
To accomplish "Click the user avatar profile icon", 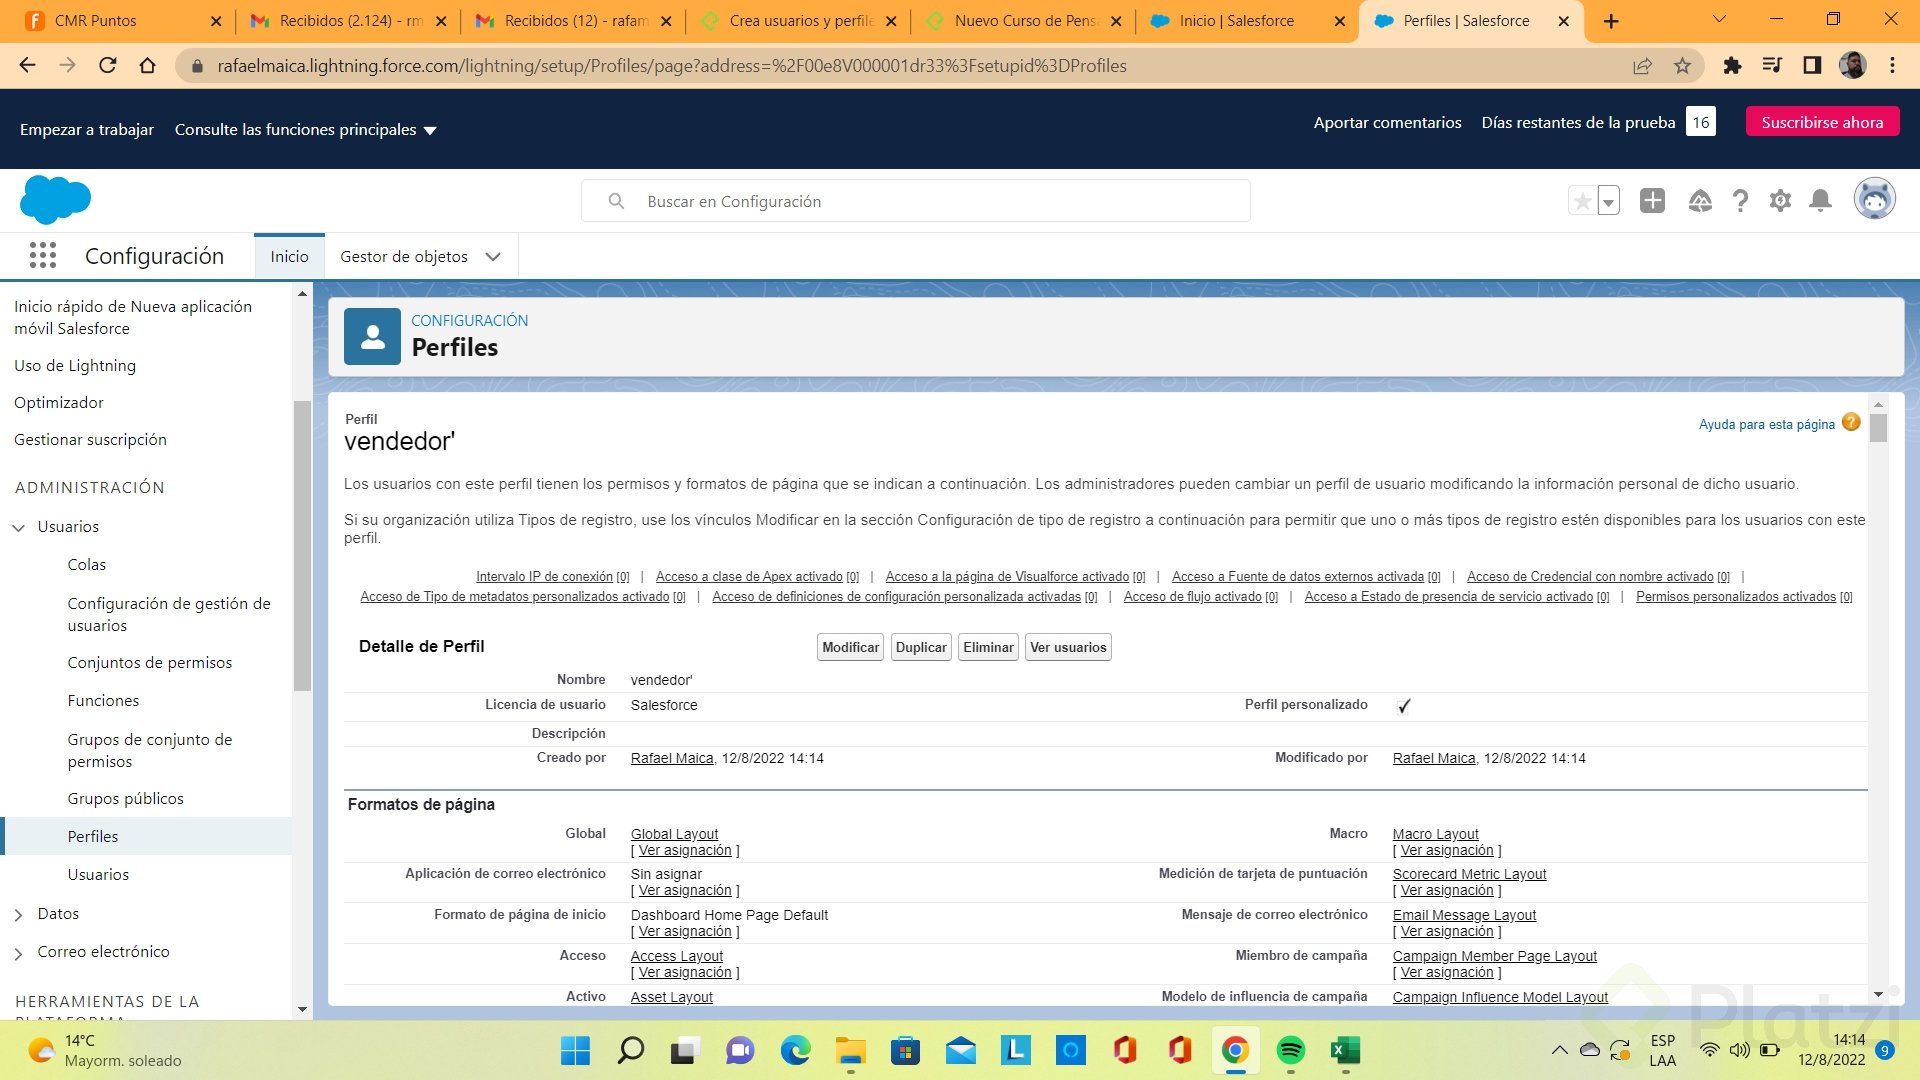I will click(1874, 200).
